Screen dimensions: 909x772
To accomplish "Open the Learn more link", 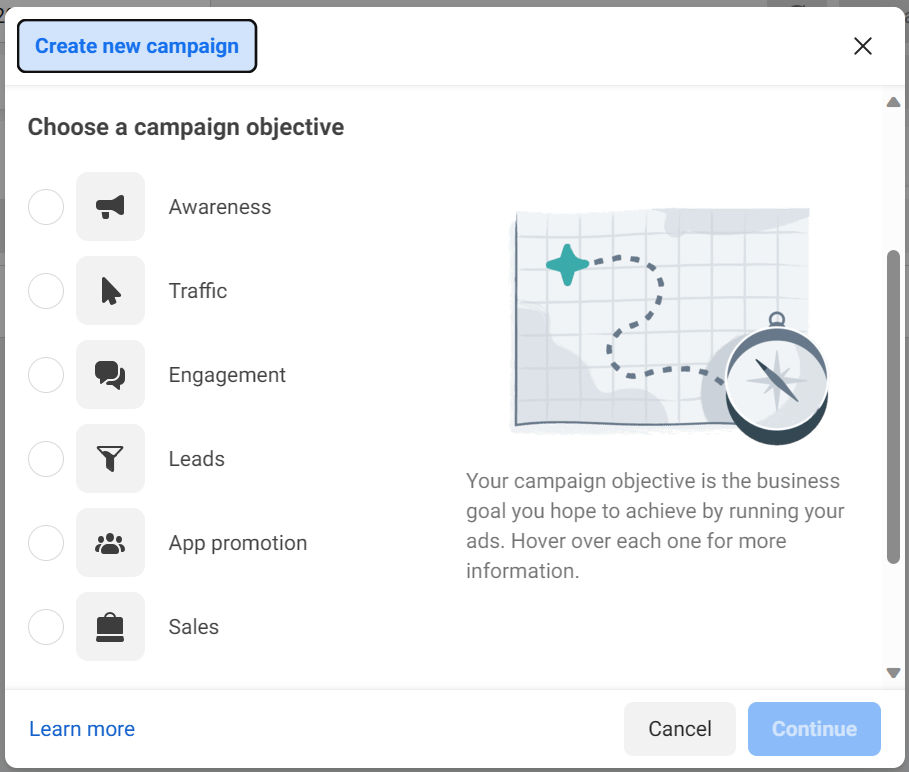I will click(x=82, y=729).
